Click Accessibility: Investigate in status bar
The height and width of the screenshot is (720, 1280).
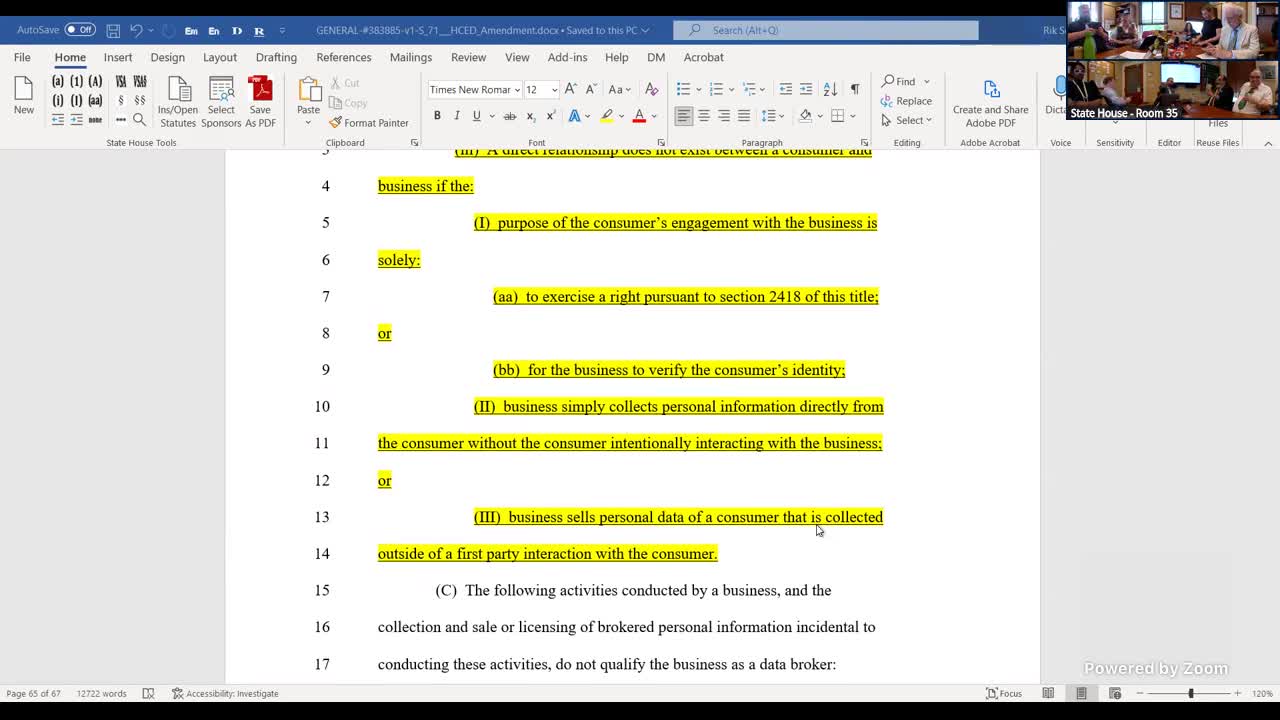coord(225,693)
